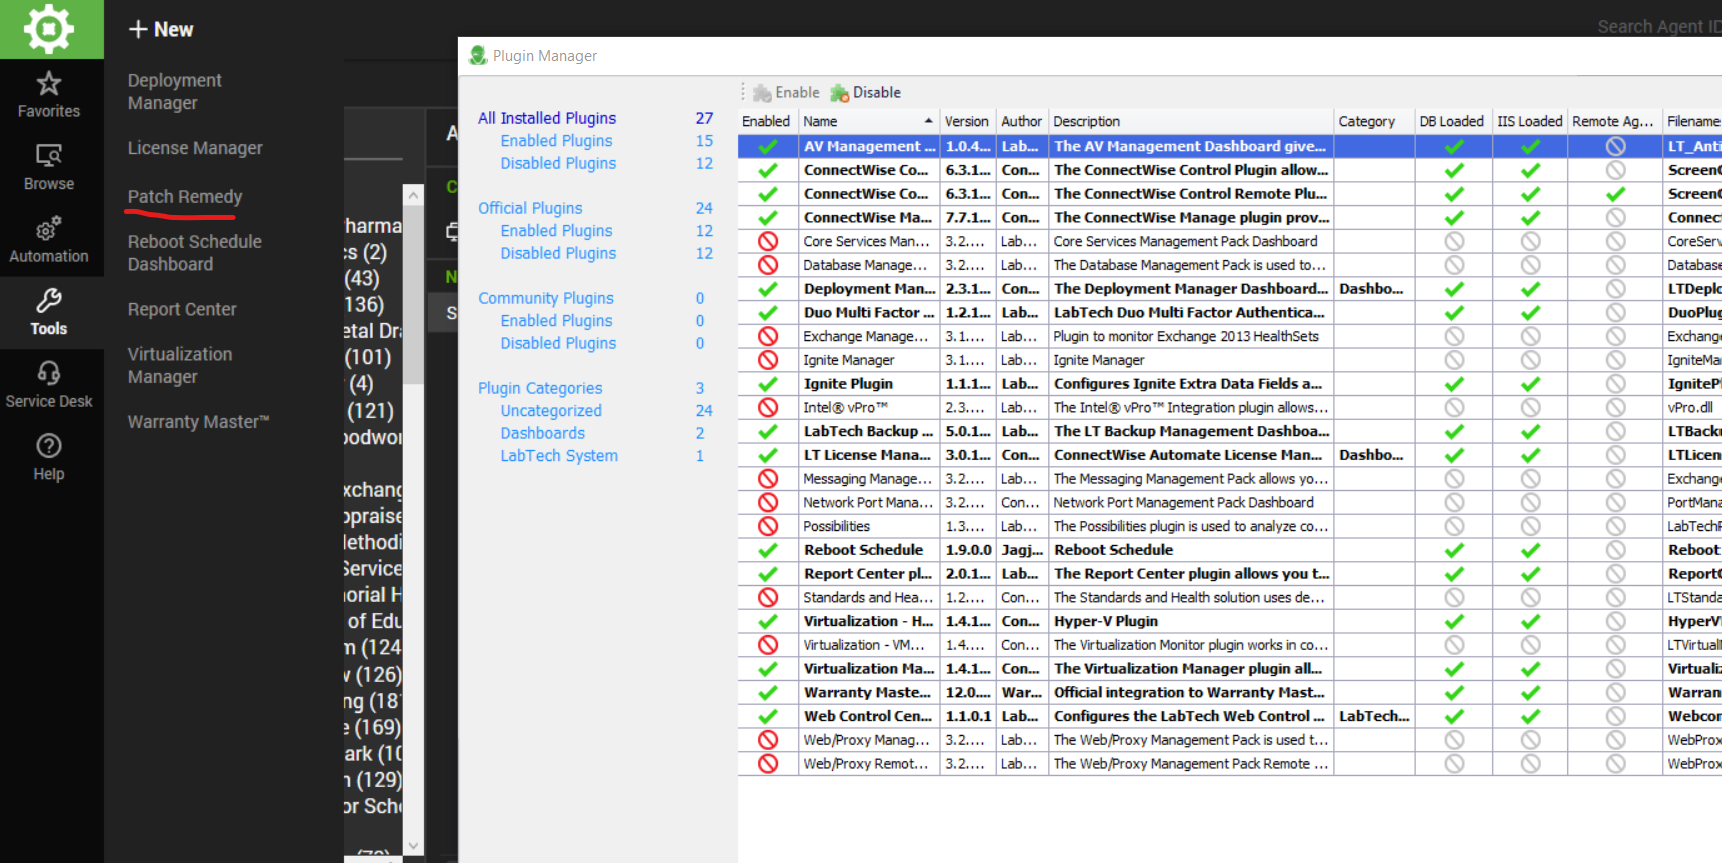Sort by IIS Loaded column header
Viewport: 1722px width, 863px height.
tap(1530, 121)
